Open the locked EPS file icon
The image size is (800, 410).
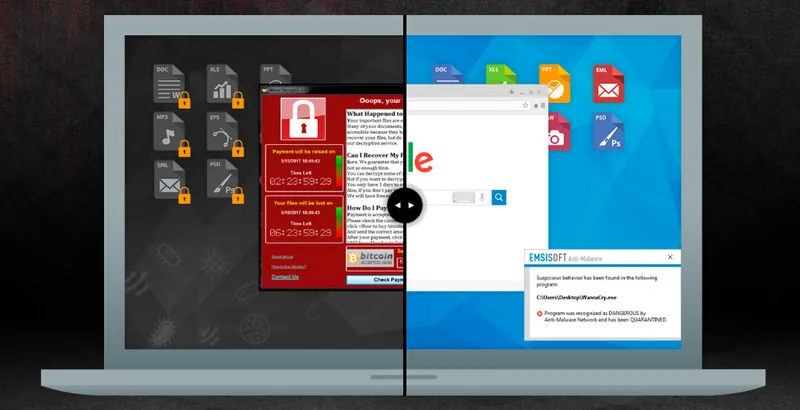tap(223, 133)
